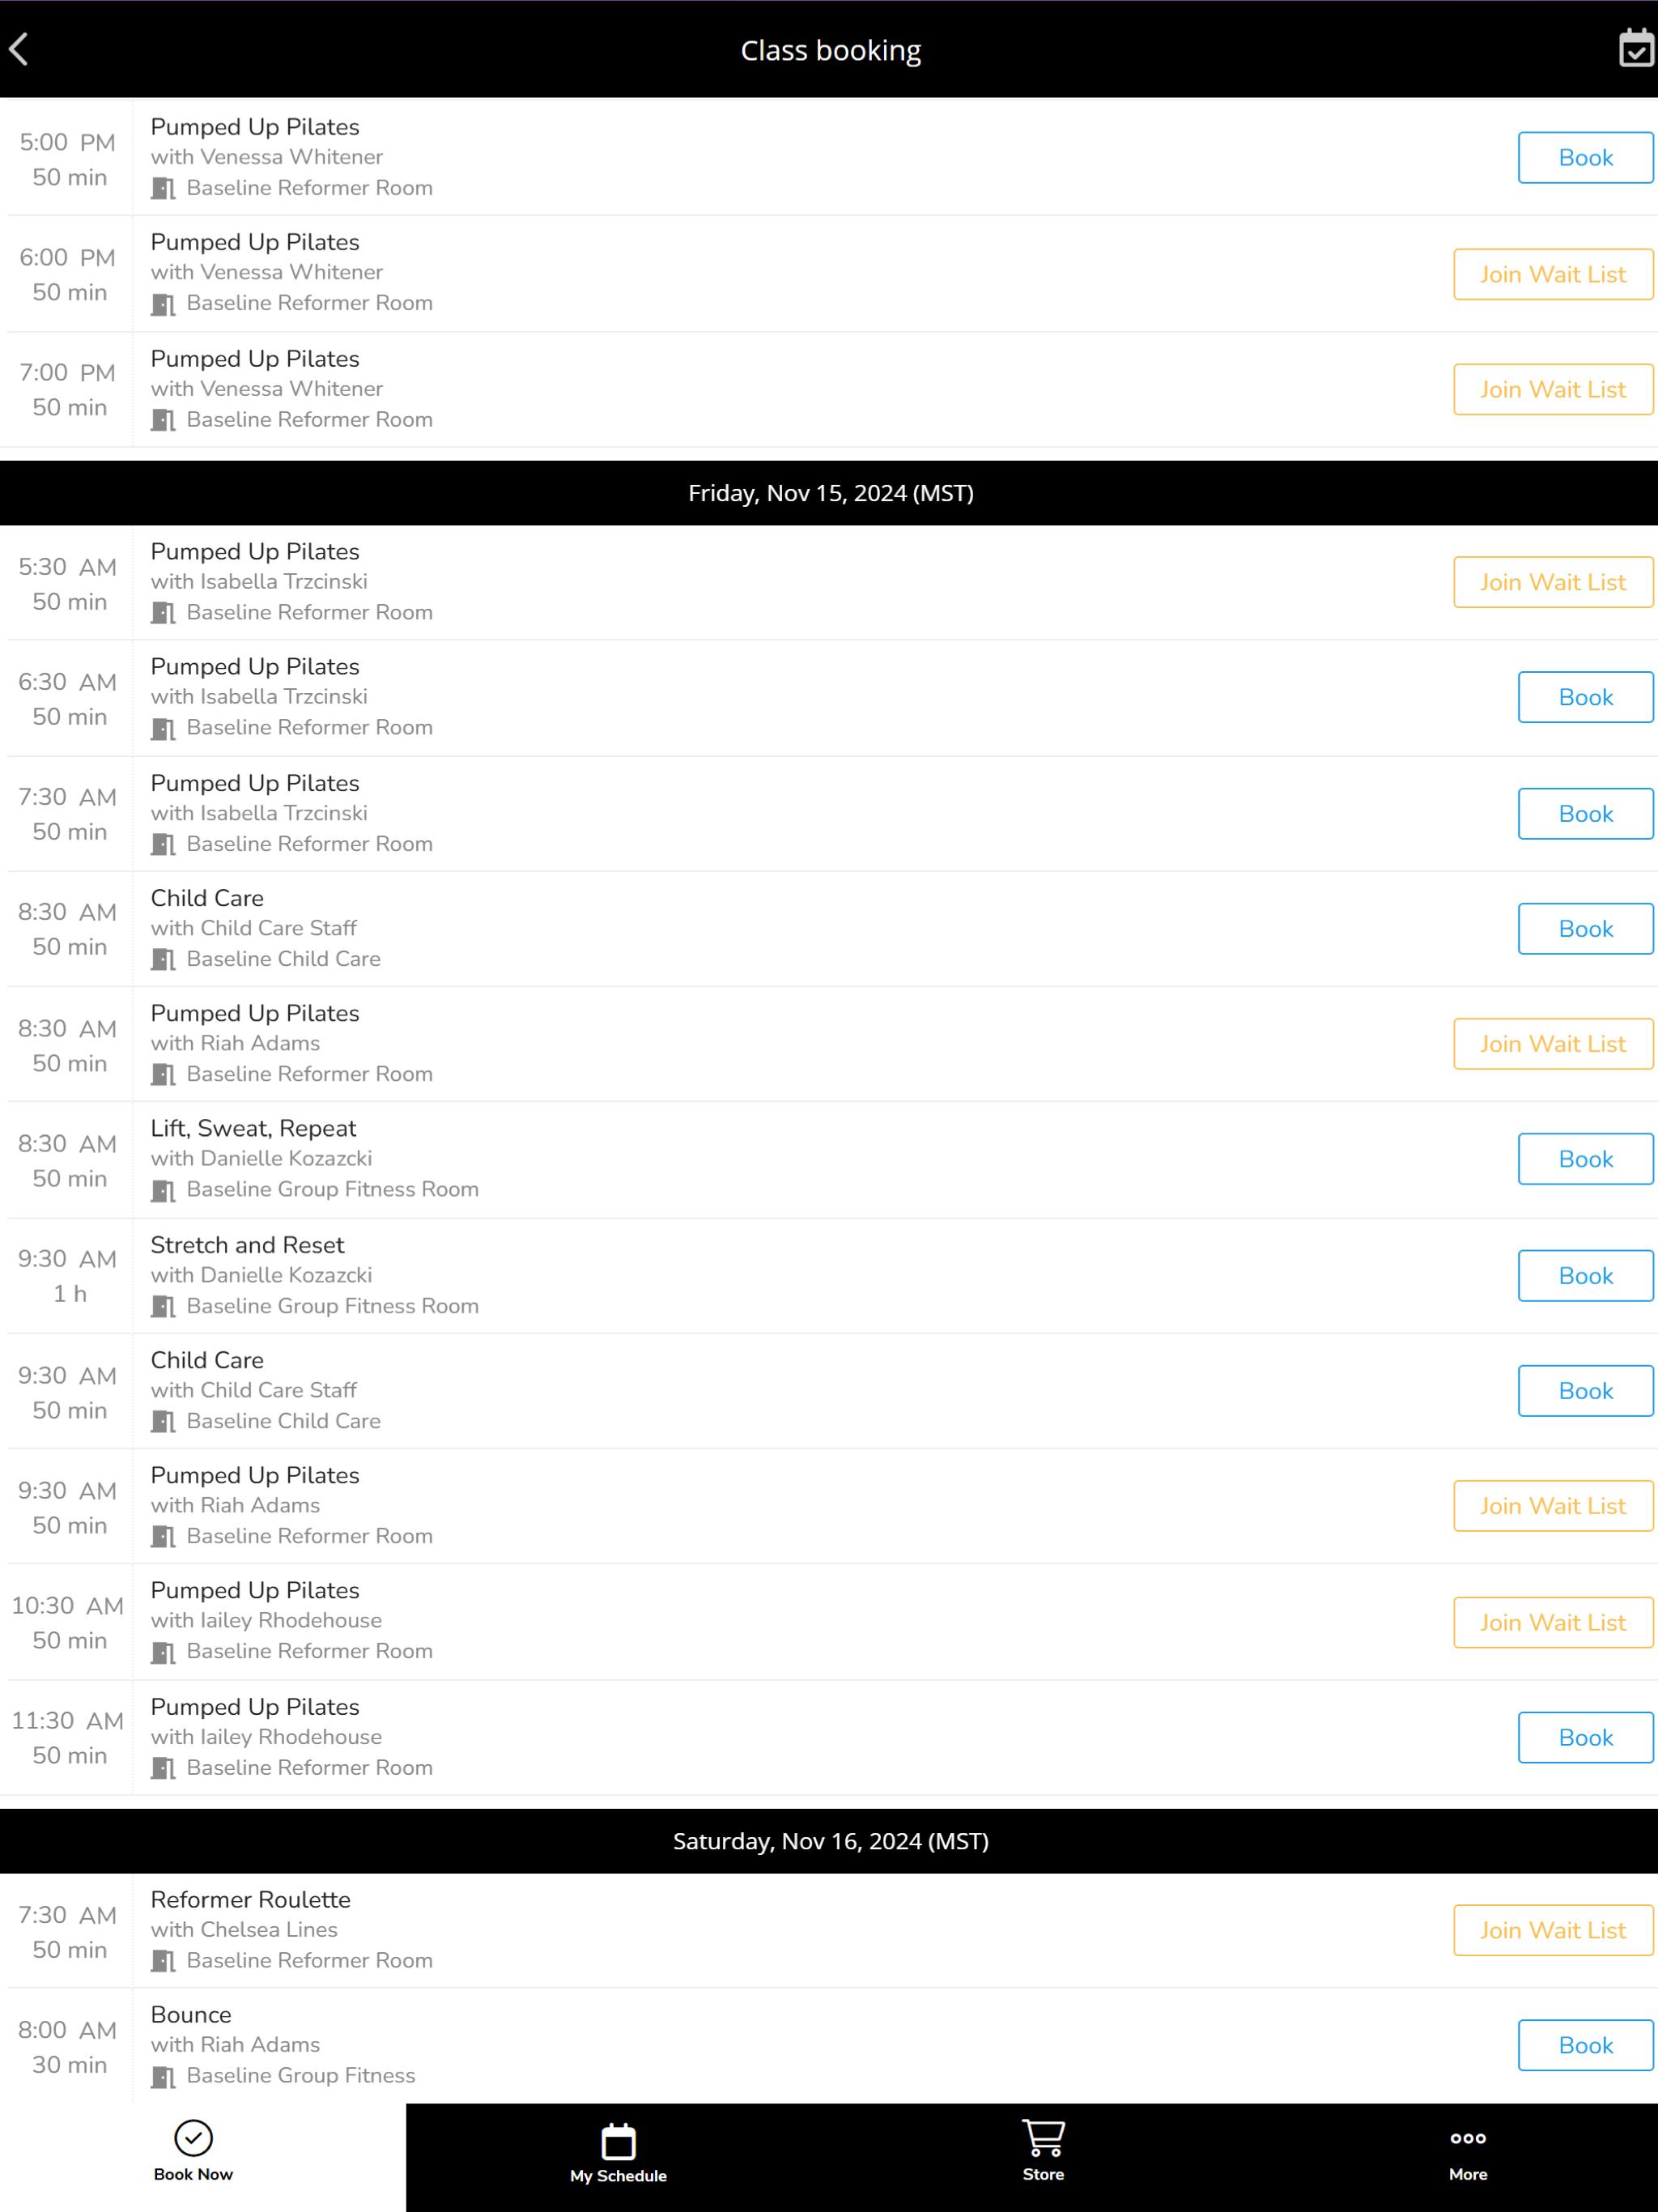Join wait list for 10:30 AM Pilates

[x=1553, y=1622]
